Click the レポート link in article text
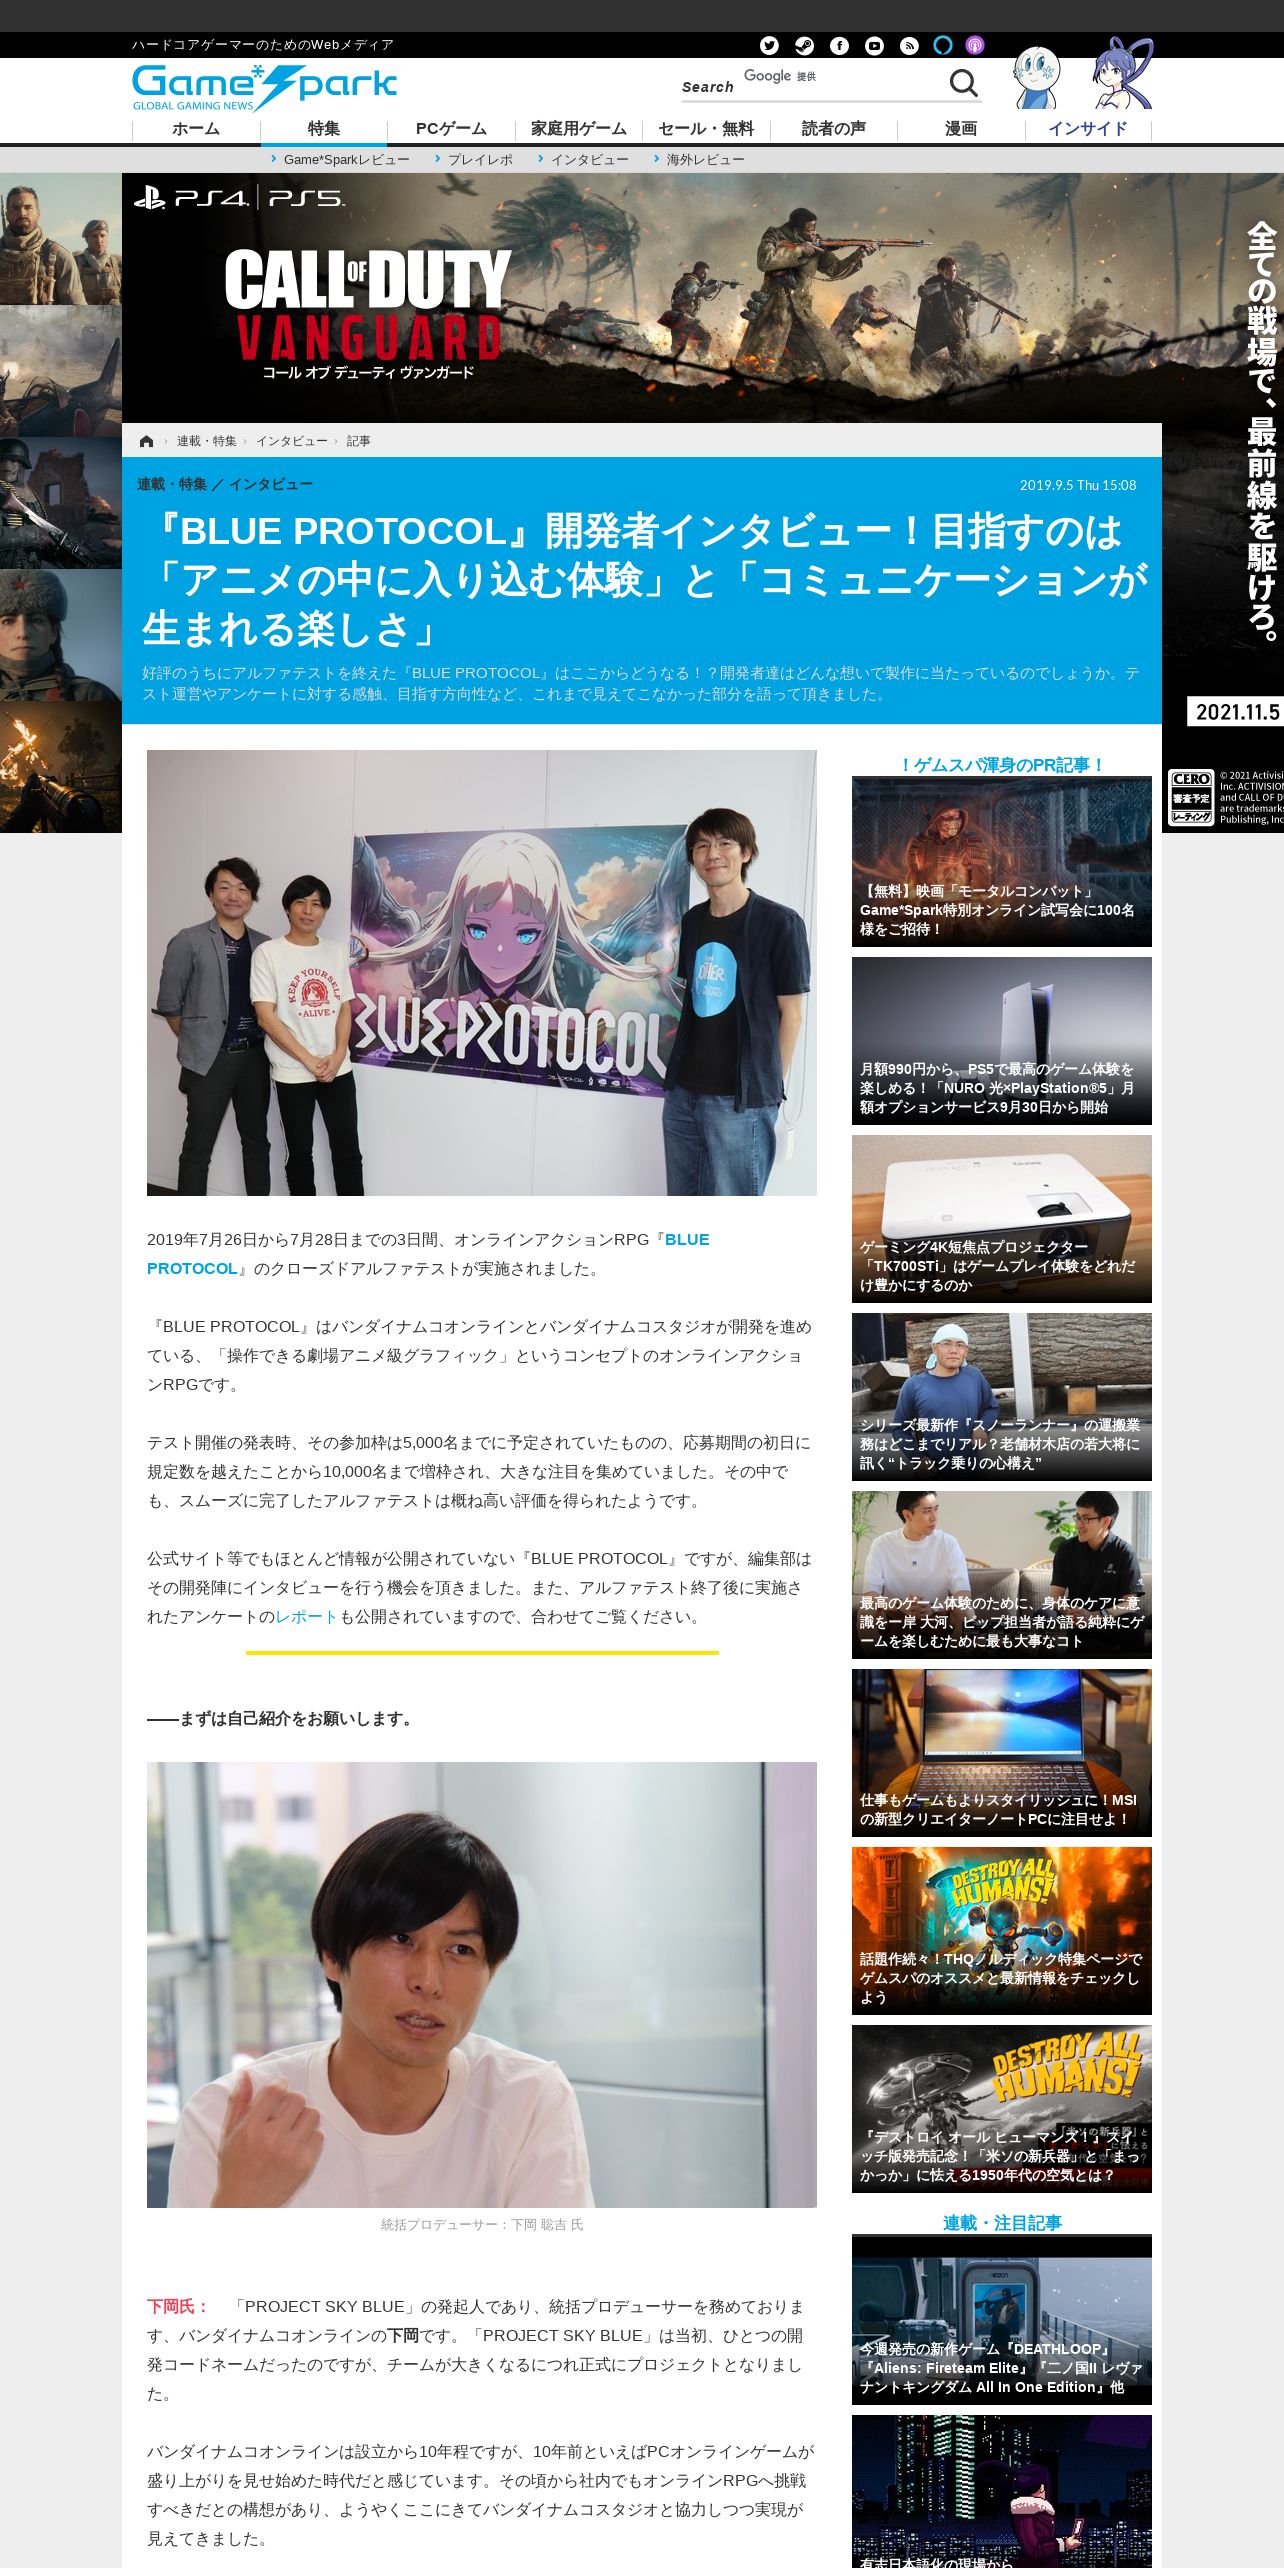 click(x=306, y=1617)
